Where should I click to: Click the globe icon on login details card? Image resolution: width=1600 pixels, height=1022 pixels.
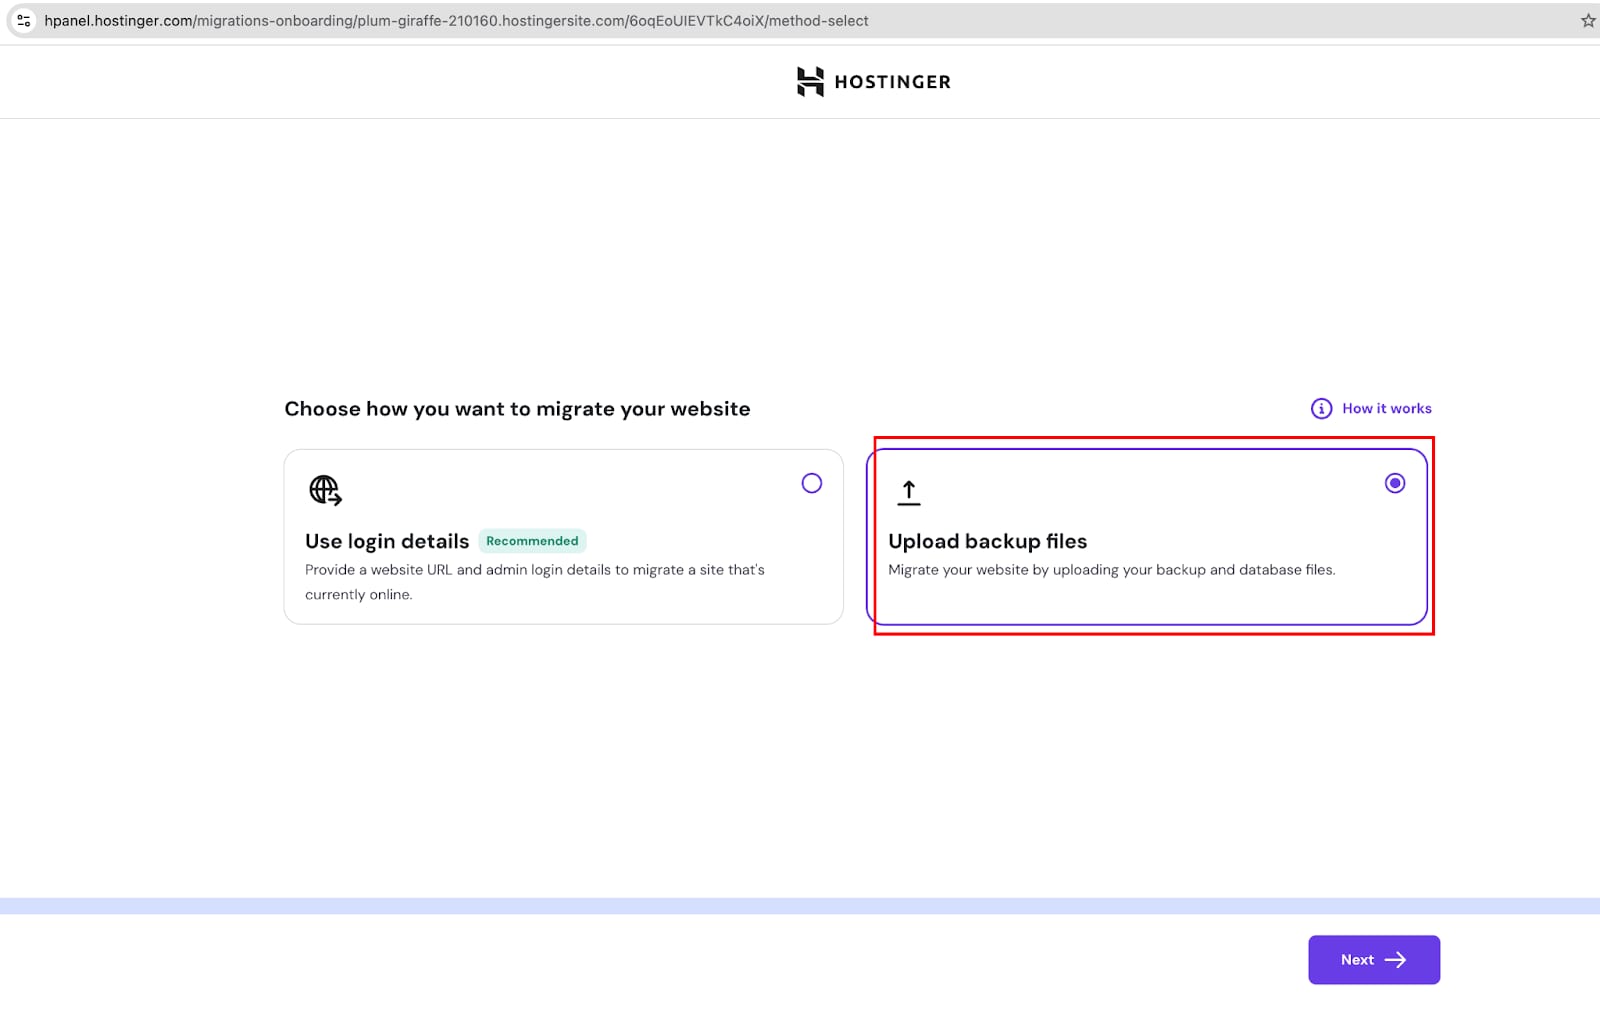pos(325,490)
